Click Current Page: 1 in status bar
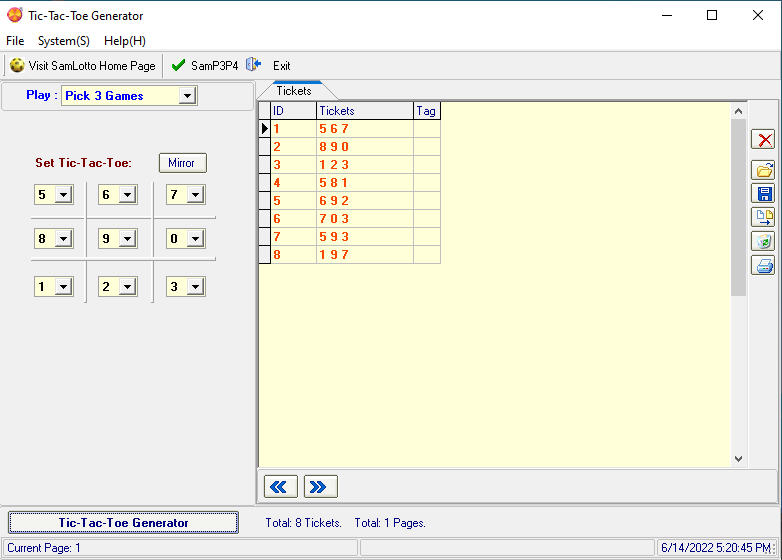This screenshot has width=782, height=560. click(44, 548)
